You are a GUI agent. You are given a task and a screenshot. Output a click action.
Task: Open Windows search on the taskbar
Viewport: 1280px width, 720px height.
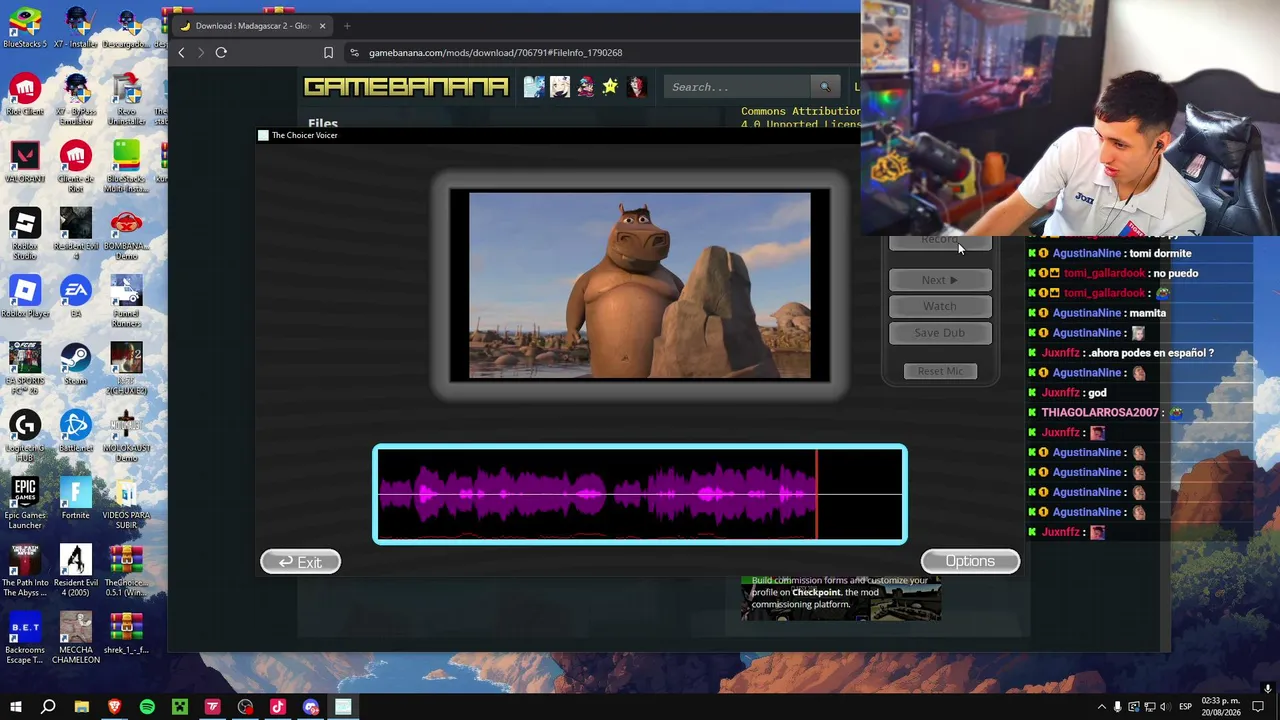48,707
